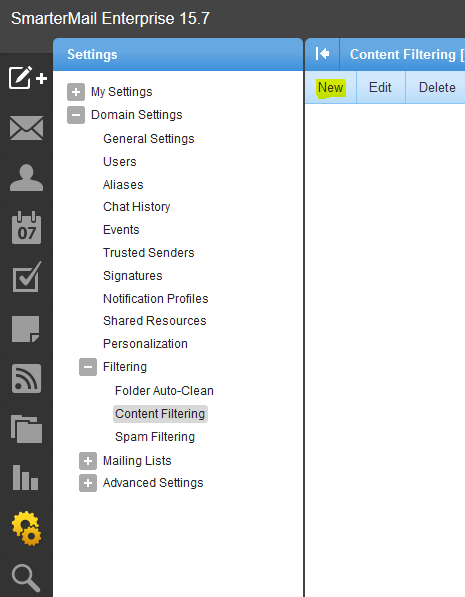This screenshot has height=597, width=465.
Task: Click the Settings panel header
Action: coord(178,54)
